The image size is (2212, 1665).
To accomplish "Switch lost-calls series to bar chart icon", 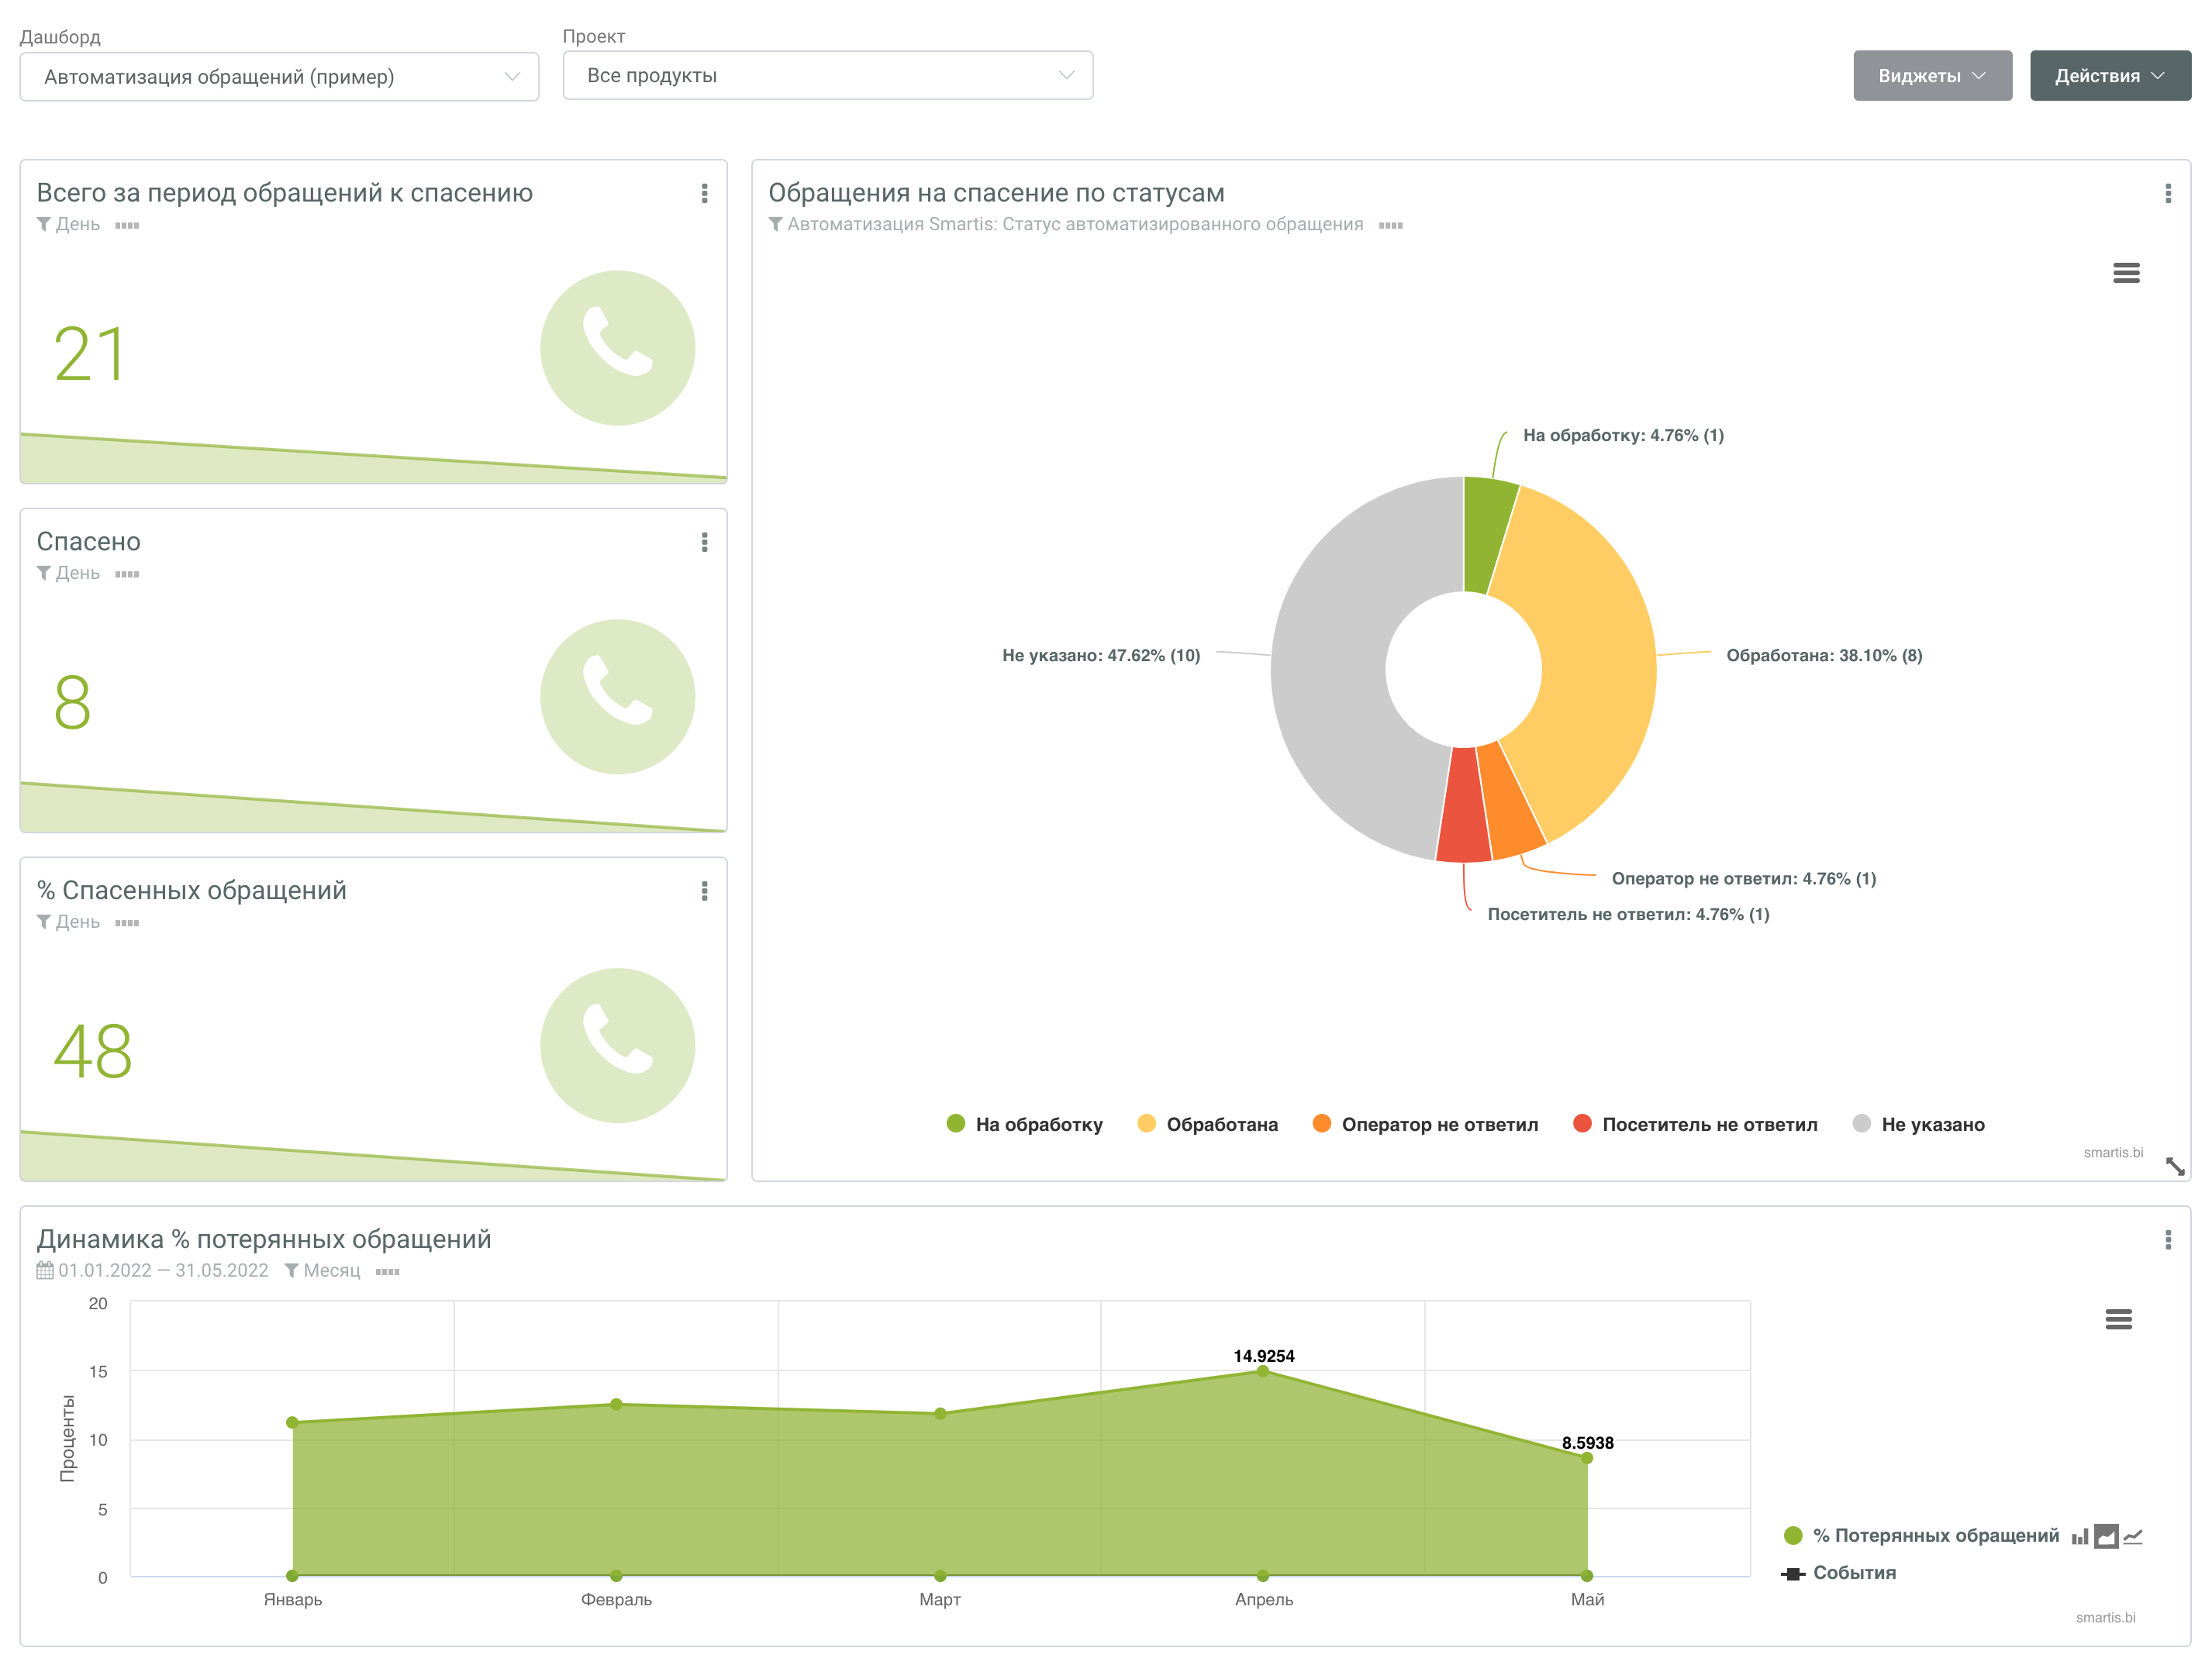I will [2079, 1537].
